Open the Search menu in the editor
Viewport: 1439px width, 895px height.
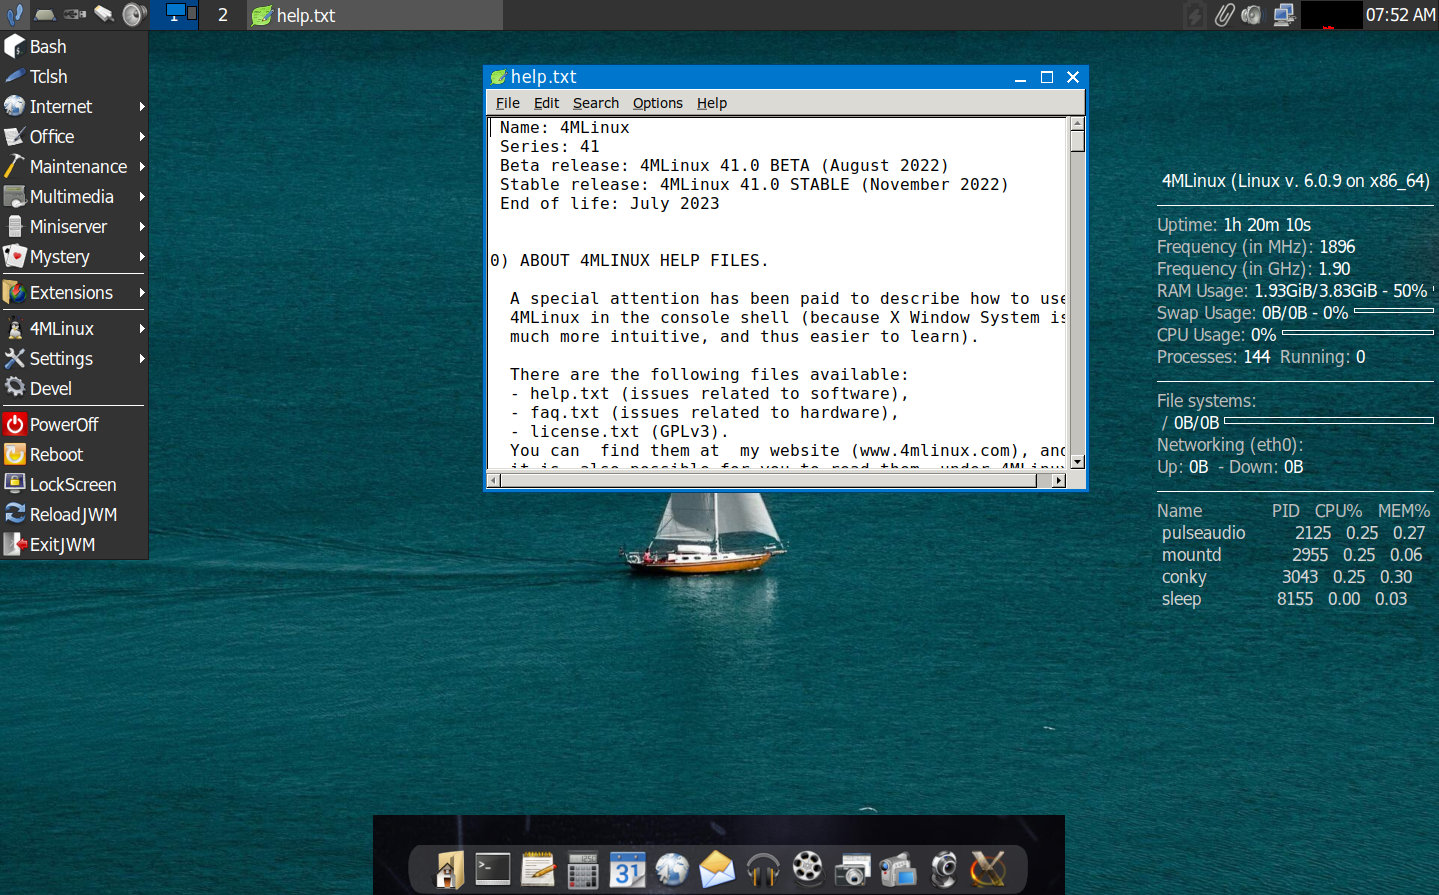(x=595, y=103)
